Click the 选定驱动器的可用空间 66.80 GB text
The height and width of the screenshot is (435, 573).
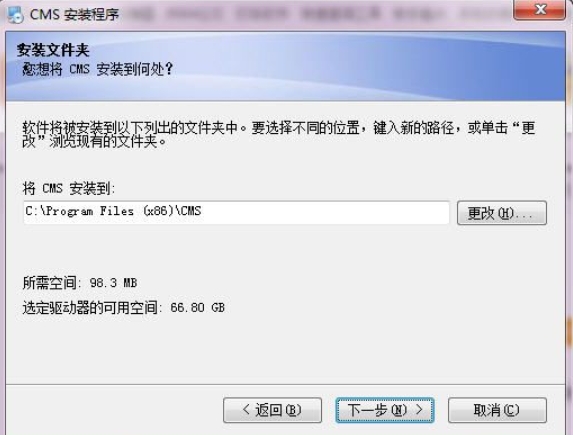click(x=124, y=307)
